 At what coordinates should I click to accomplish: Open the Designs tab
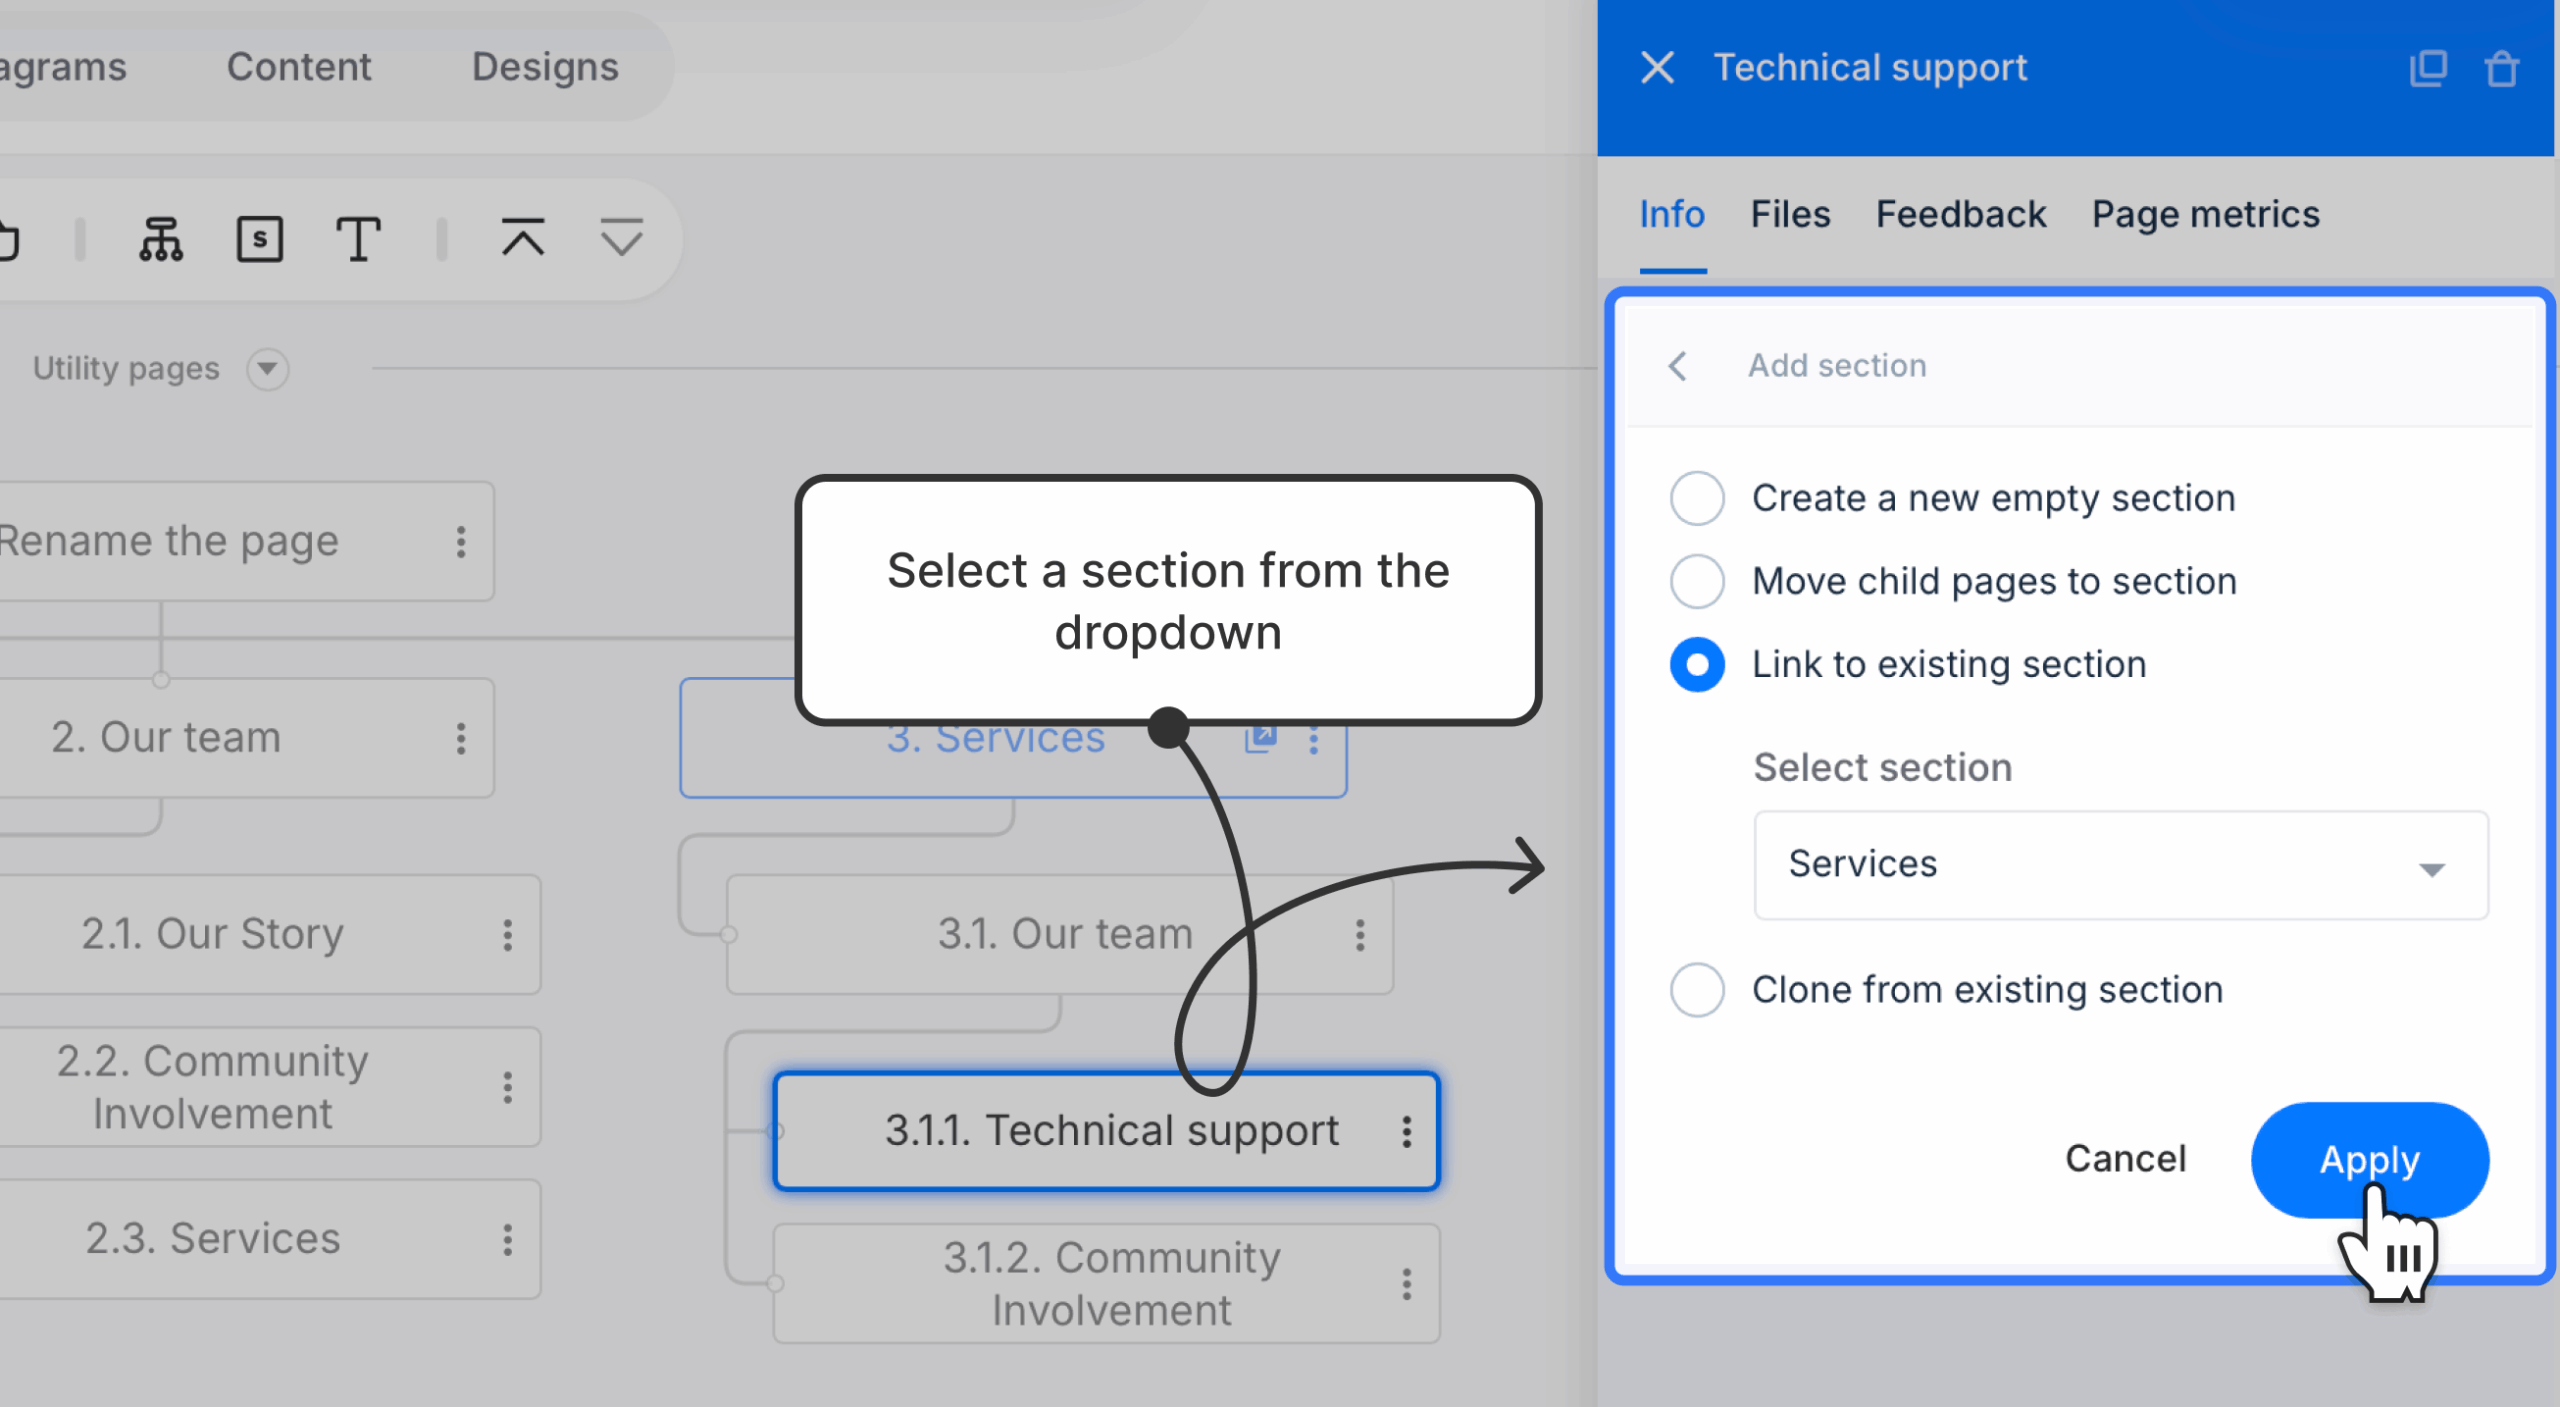point(545,67)
